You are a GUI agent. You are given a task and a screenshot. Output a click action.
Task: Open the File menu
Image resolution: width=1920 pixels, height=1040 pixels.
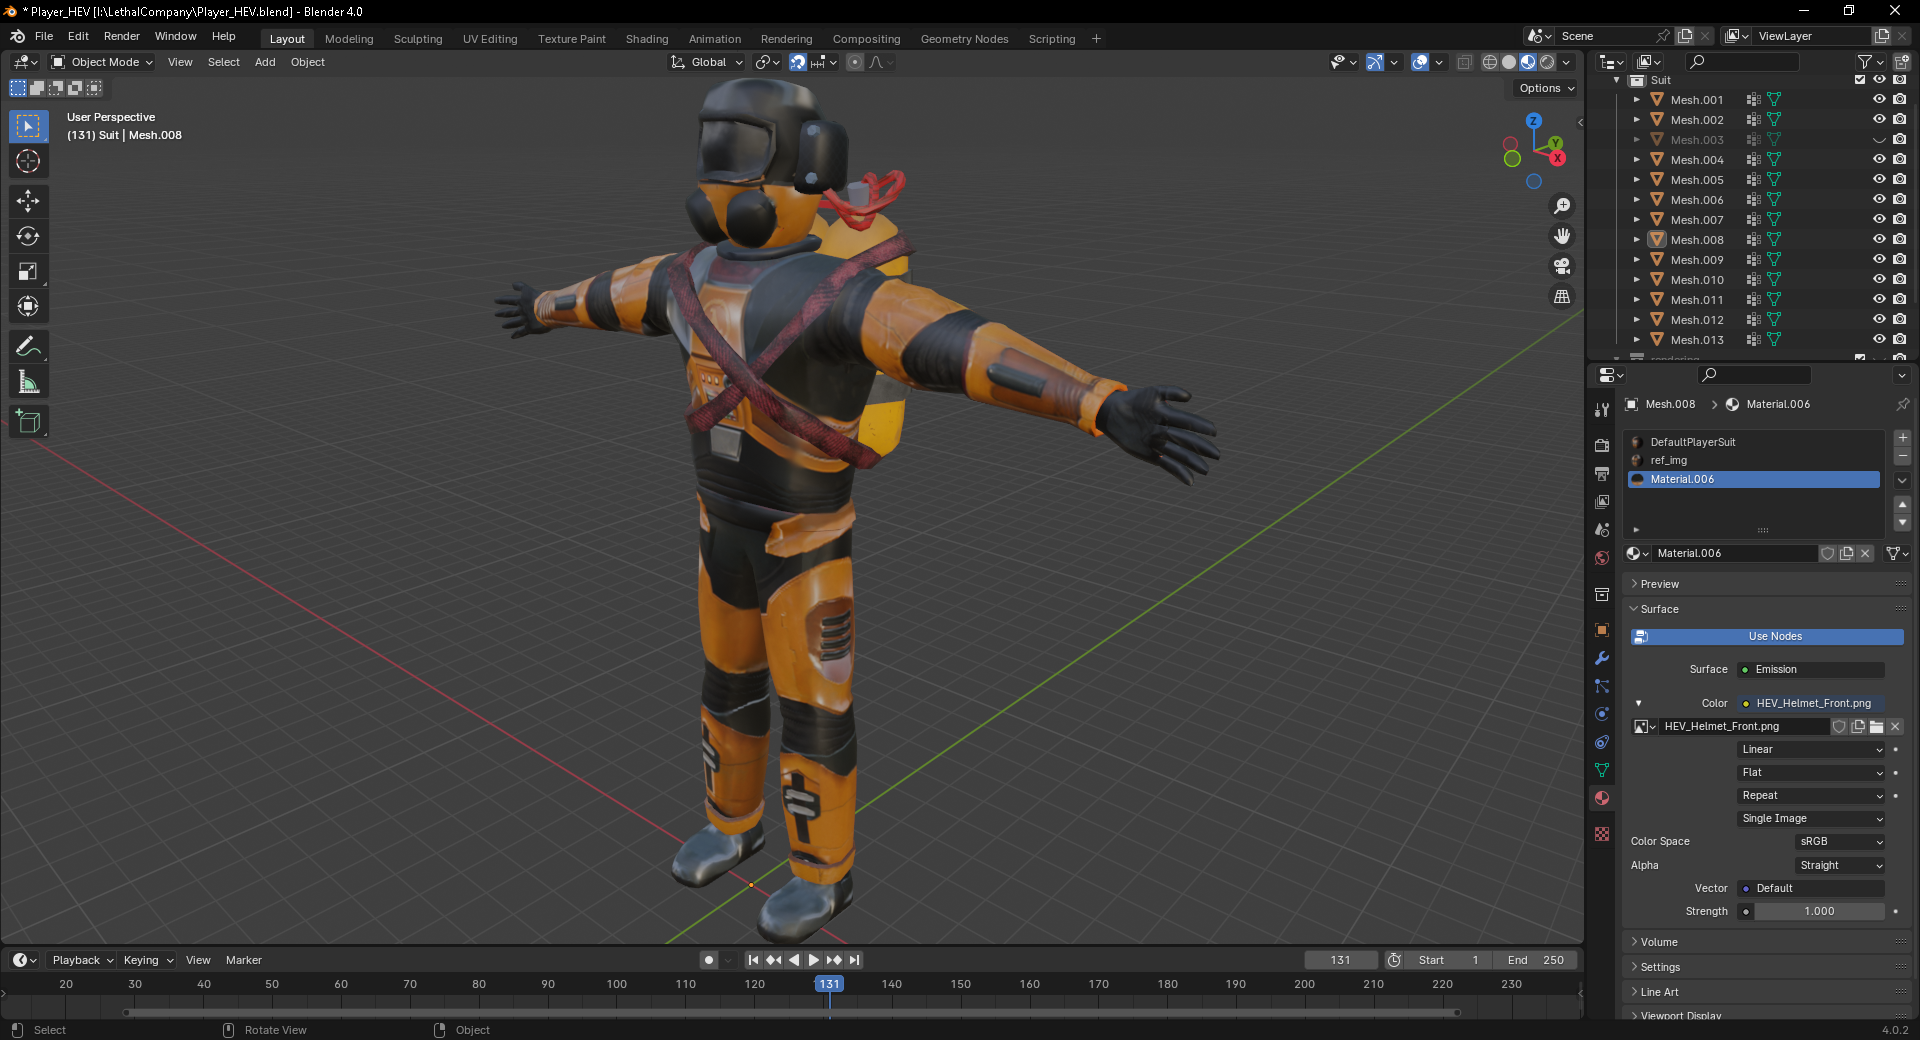click(x=44, y=36)
